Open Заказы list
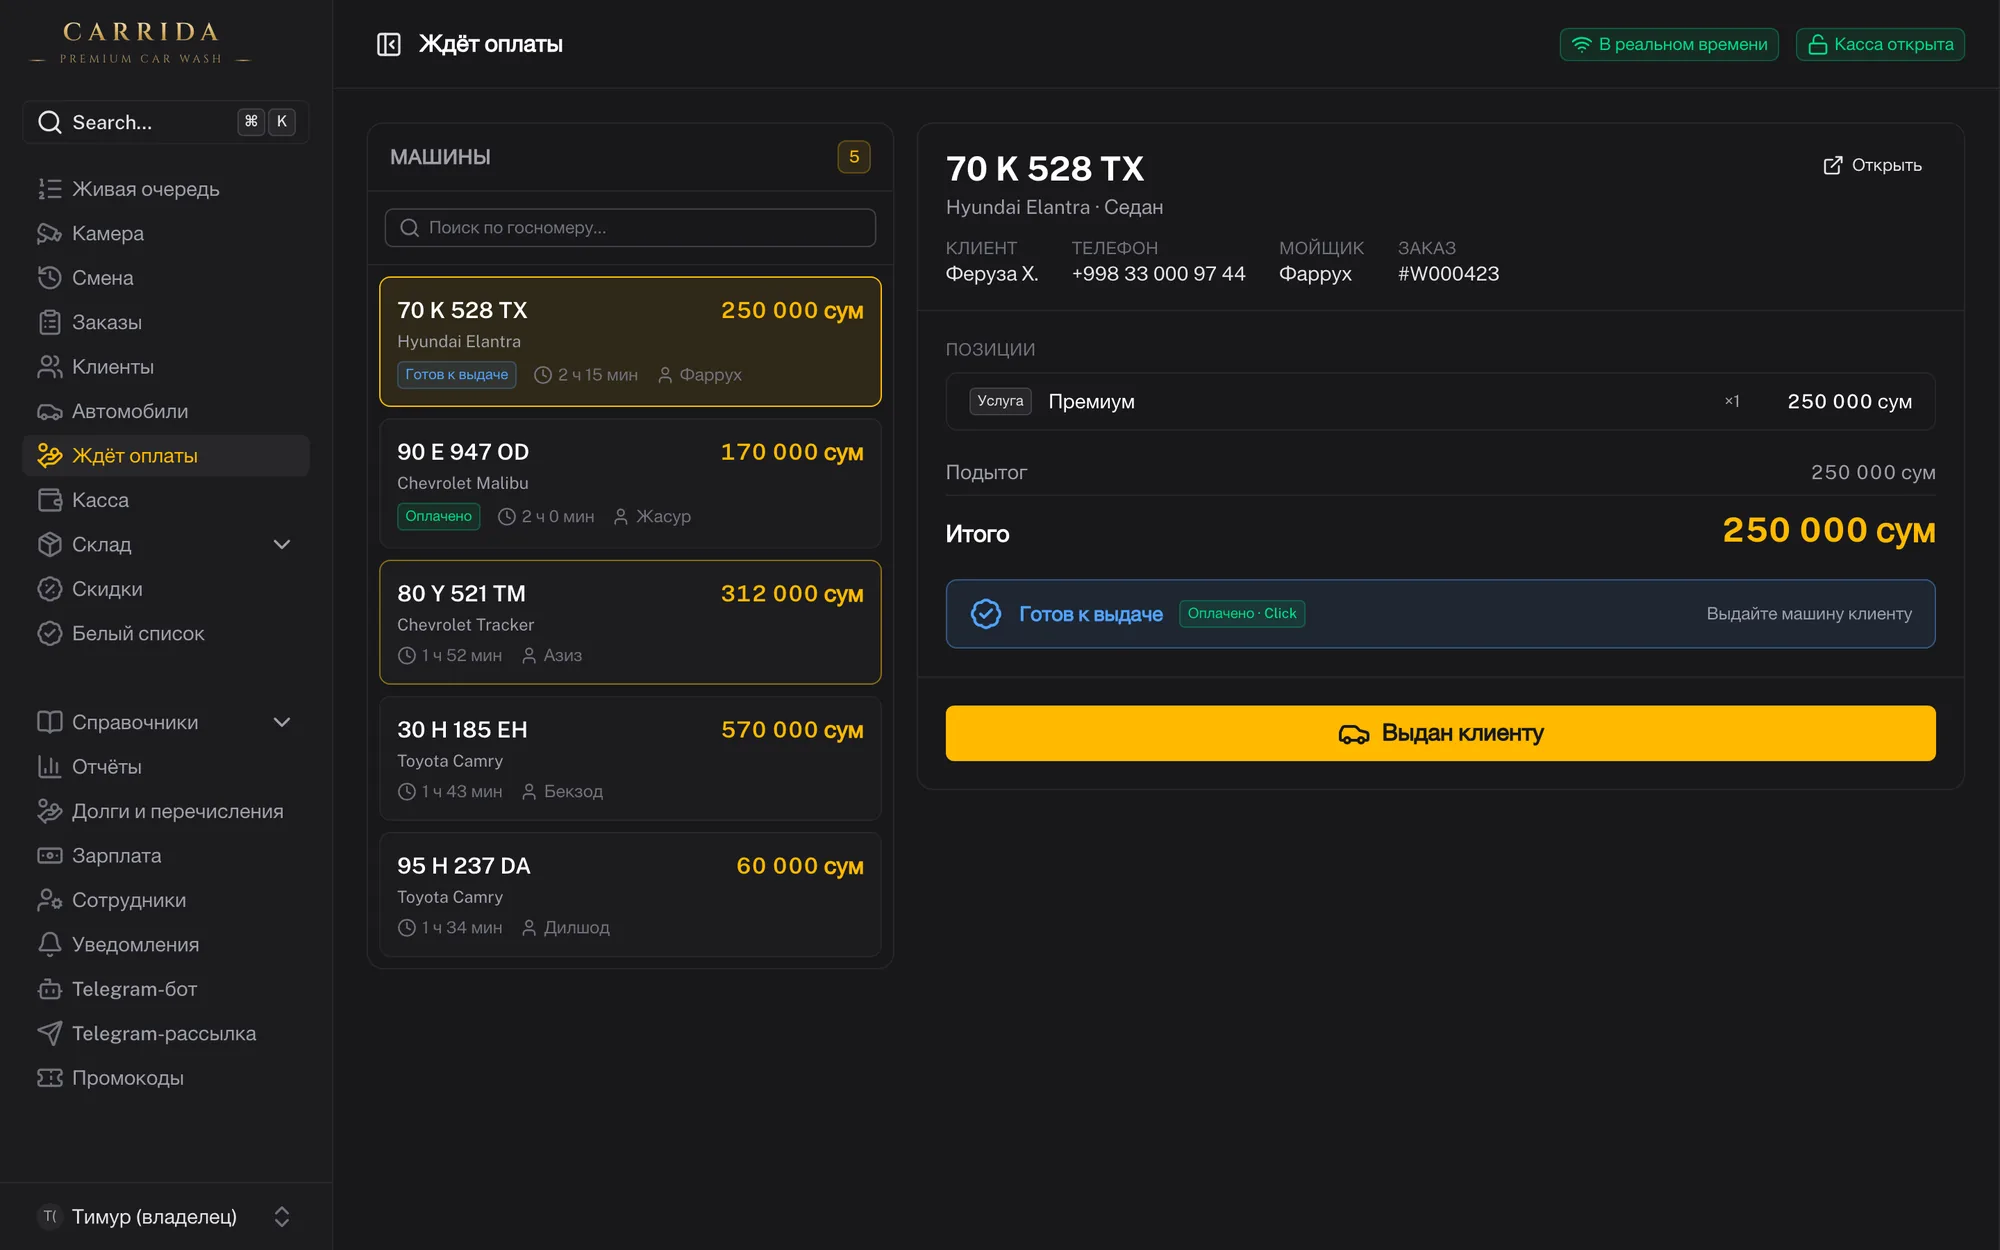The width and height of the screenshot is (2000, 1250). click(165, 322)
